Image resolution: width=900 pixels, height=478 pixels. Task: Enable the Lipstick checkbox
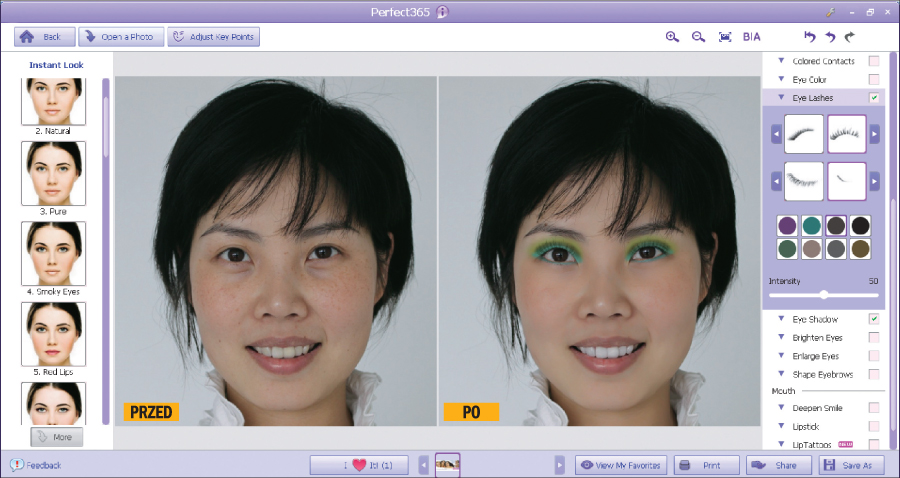pyautogui.click(x=874, y=426)
